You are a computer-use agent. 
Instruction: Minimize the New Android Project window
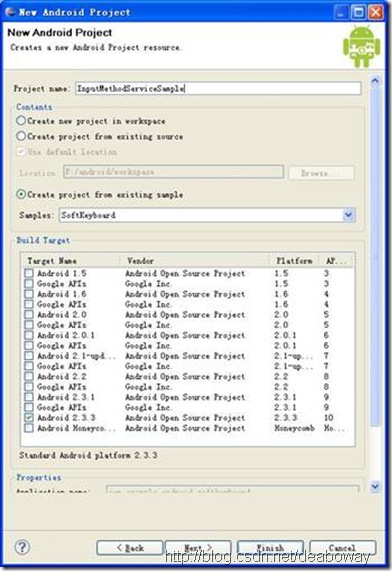pyautogui.click(x=341, y=12)
